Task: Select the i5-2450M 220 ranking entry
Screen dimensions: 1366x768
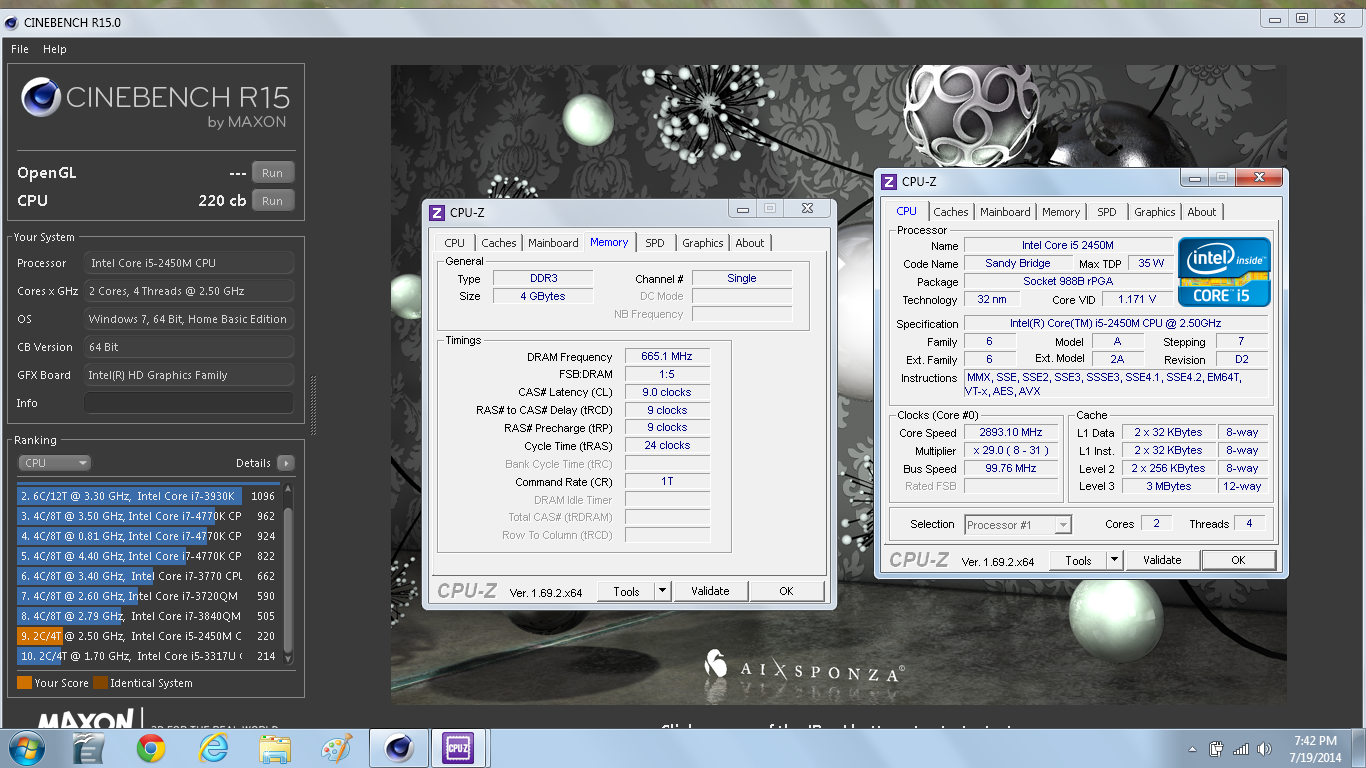Action: click(148, 636)
